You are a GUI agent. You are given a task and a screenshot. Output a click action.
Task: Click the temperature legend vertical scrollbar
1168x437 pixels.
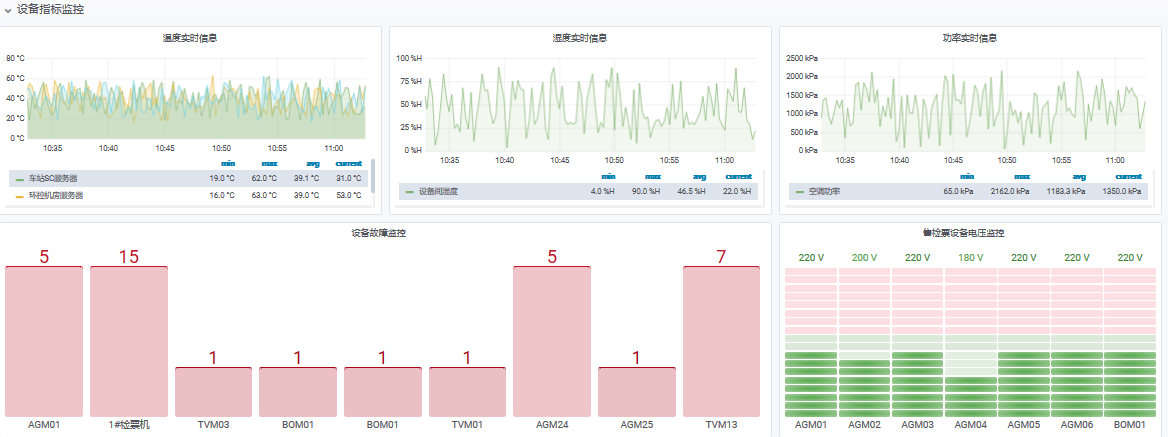(373, 175)
